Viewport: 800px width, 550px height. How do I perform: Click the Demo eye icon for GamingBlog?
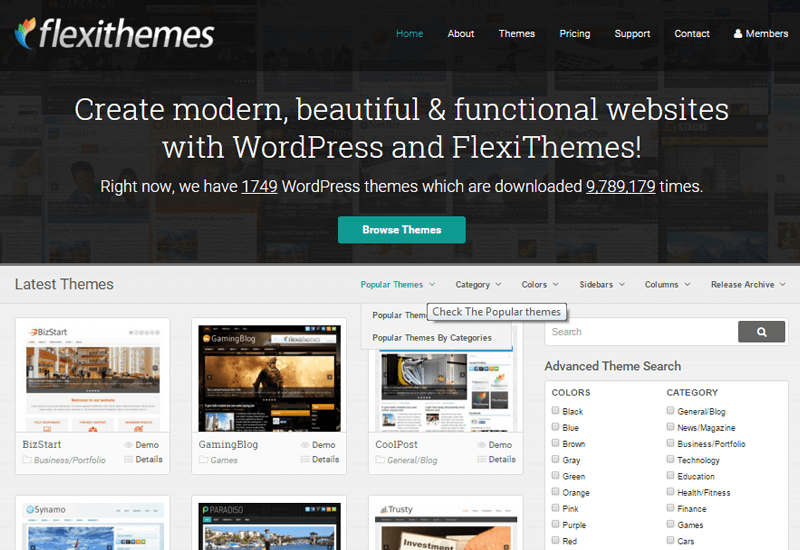pos(305,445)
